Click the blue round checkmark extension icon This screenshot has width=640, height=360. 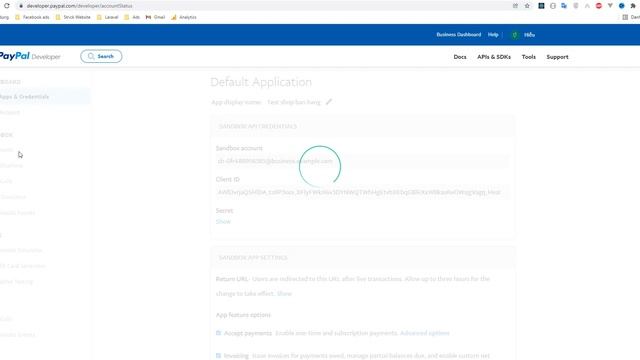pyautogui.click(x=622, y=6)
